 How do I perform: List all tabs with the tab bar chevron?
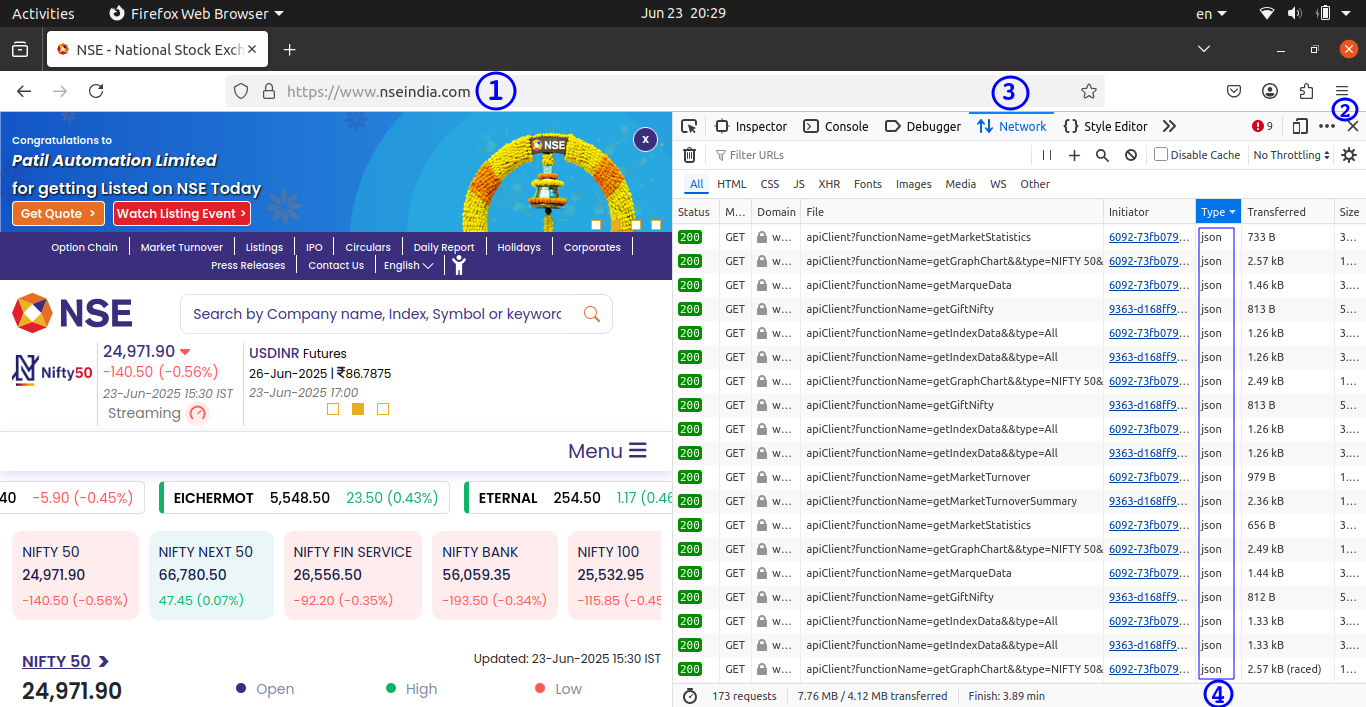pyautogui.click(x=1204, y=49)
